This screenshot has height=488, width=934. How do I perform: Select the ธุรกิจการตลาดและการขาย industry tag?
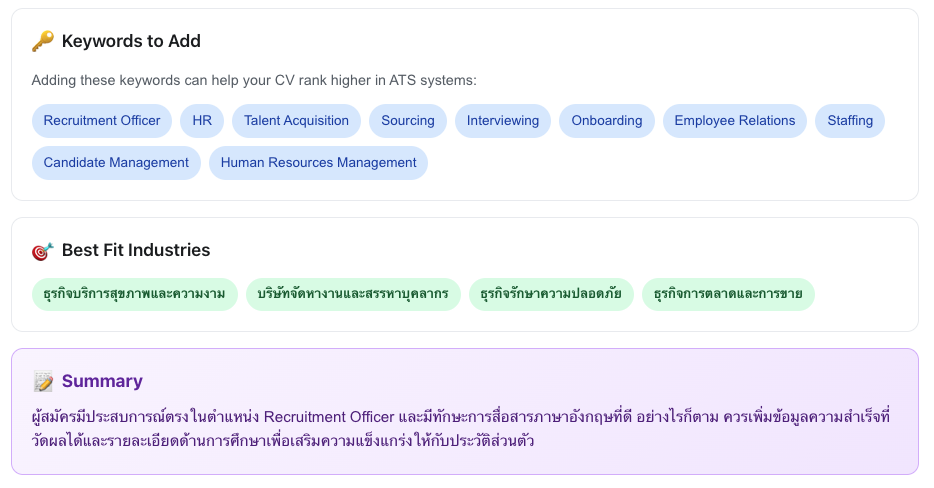point(728,294)
